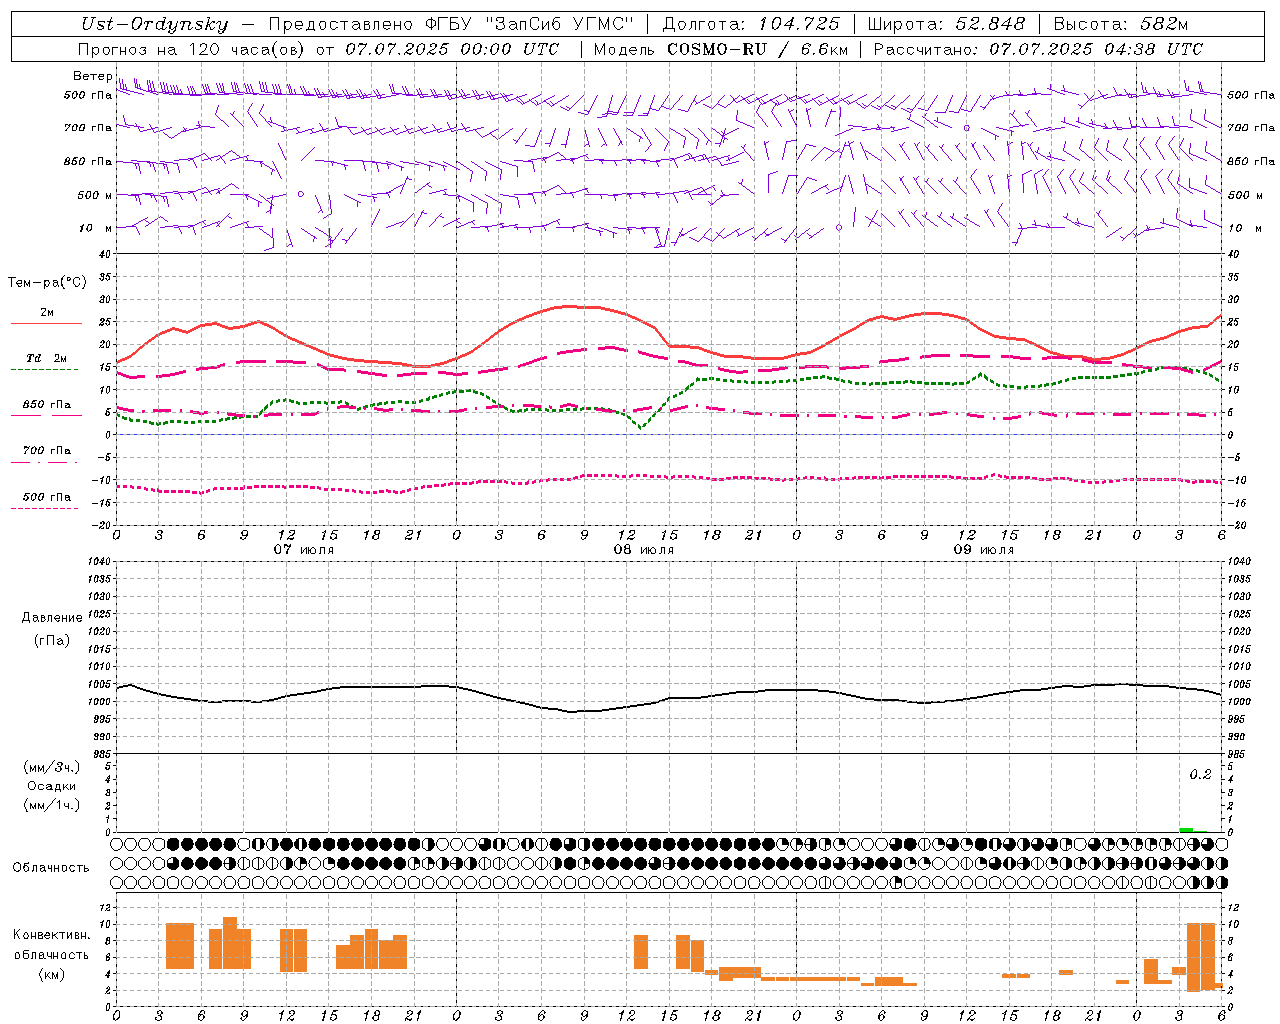Select the 'Модель COSMO-RU / 6.6км' model text
Image resolution: width=1280 pixels, height=1024 pixels.
[721, 49]
